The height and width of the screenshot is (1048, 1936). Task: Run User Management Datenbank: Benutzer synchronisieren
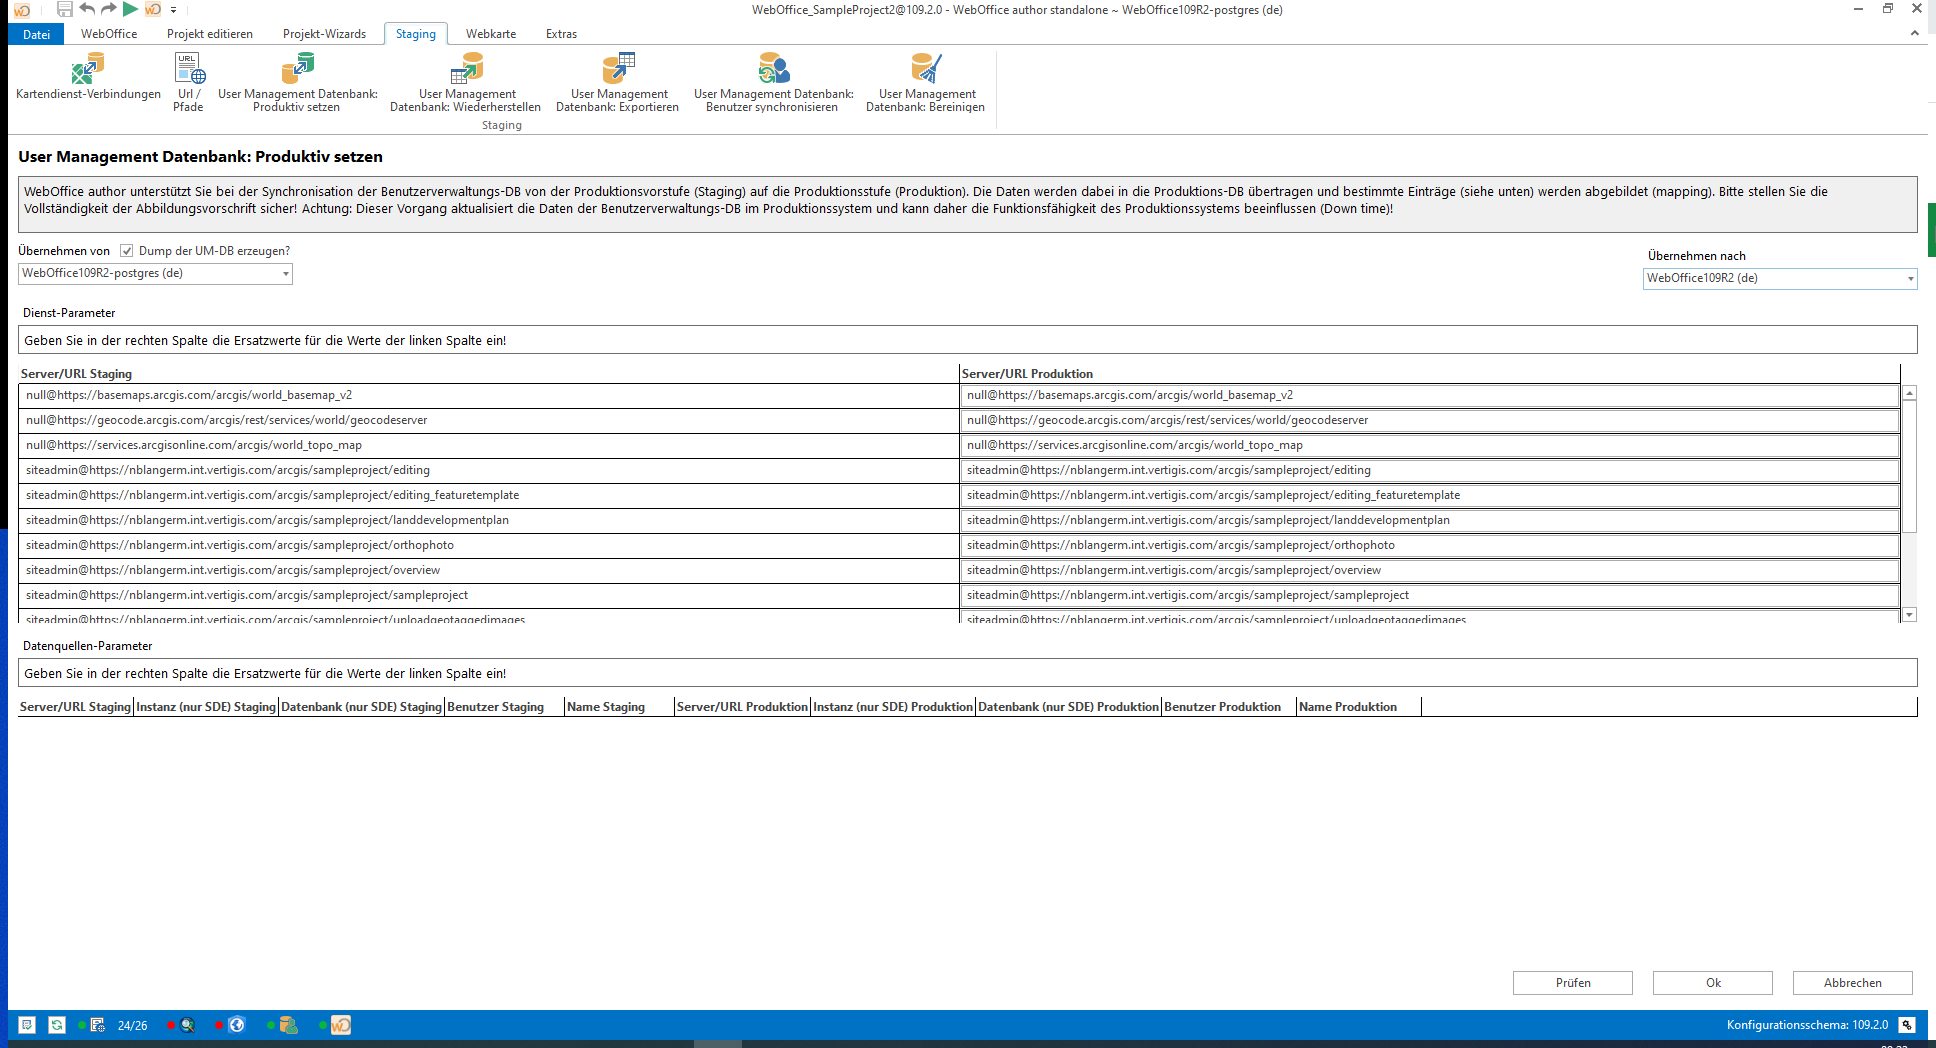click(x=772, y=80)
